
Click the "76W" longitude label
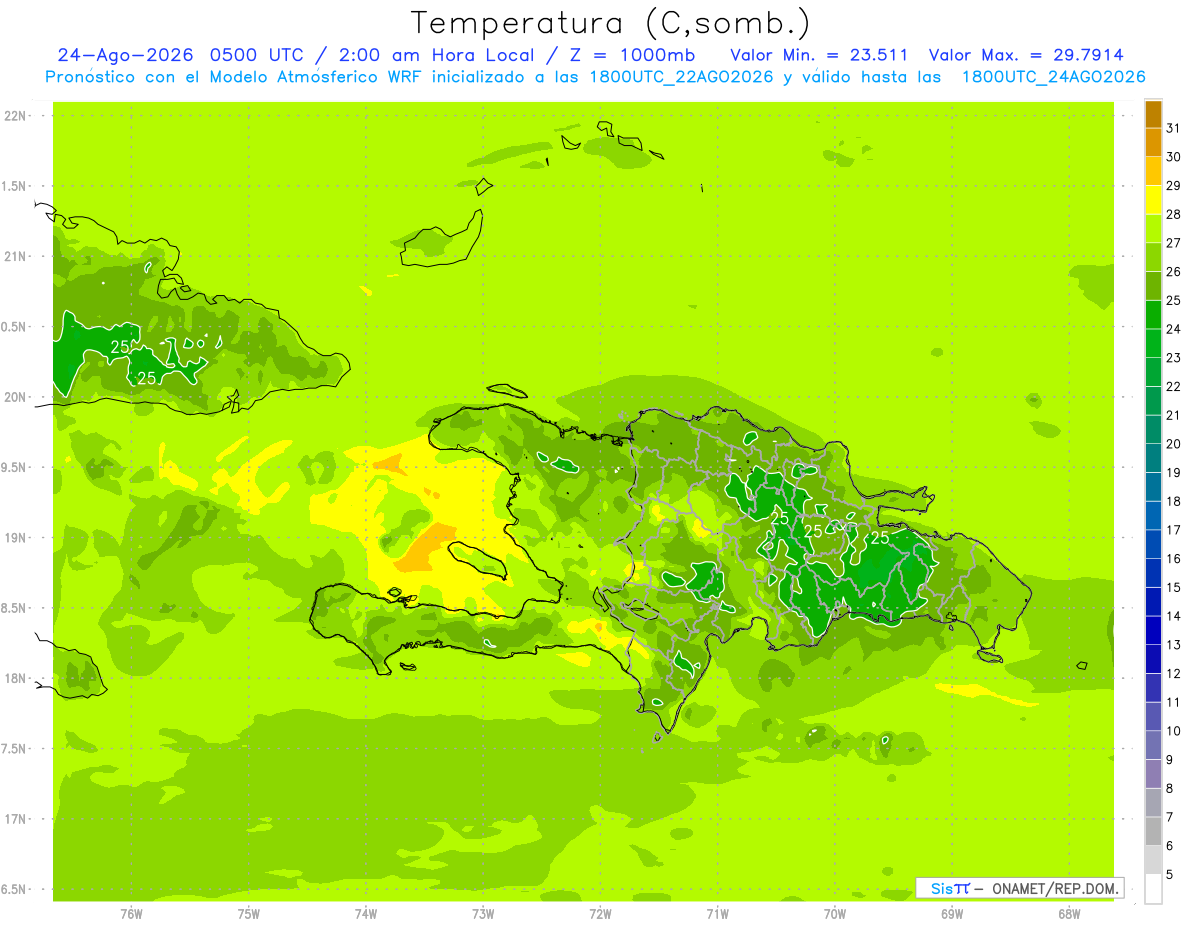131,914
